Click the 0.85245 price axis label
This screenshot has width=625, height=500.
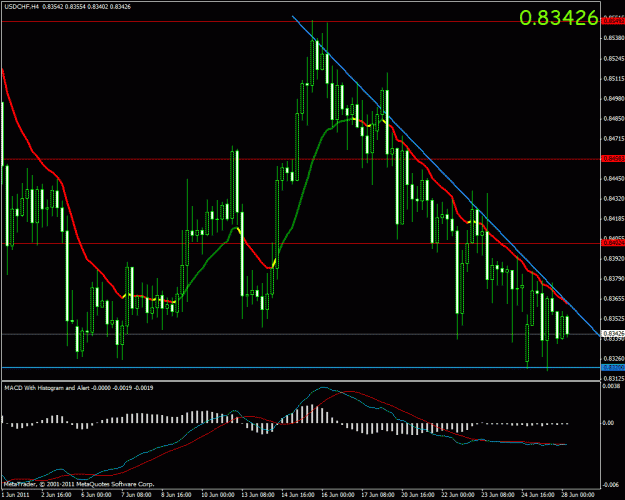tap(613, 58)
